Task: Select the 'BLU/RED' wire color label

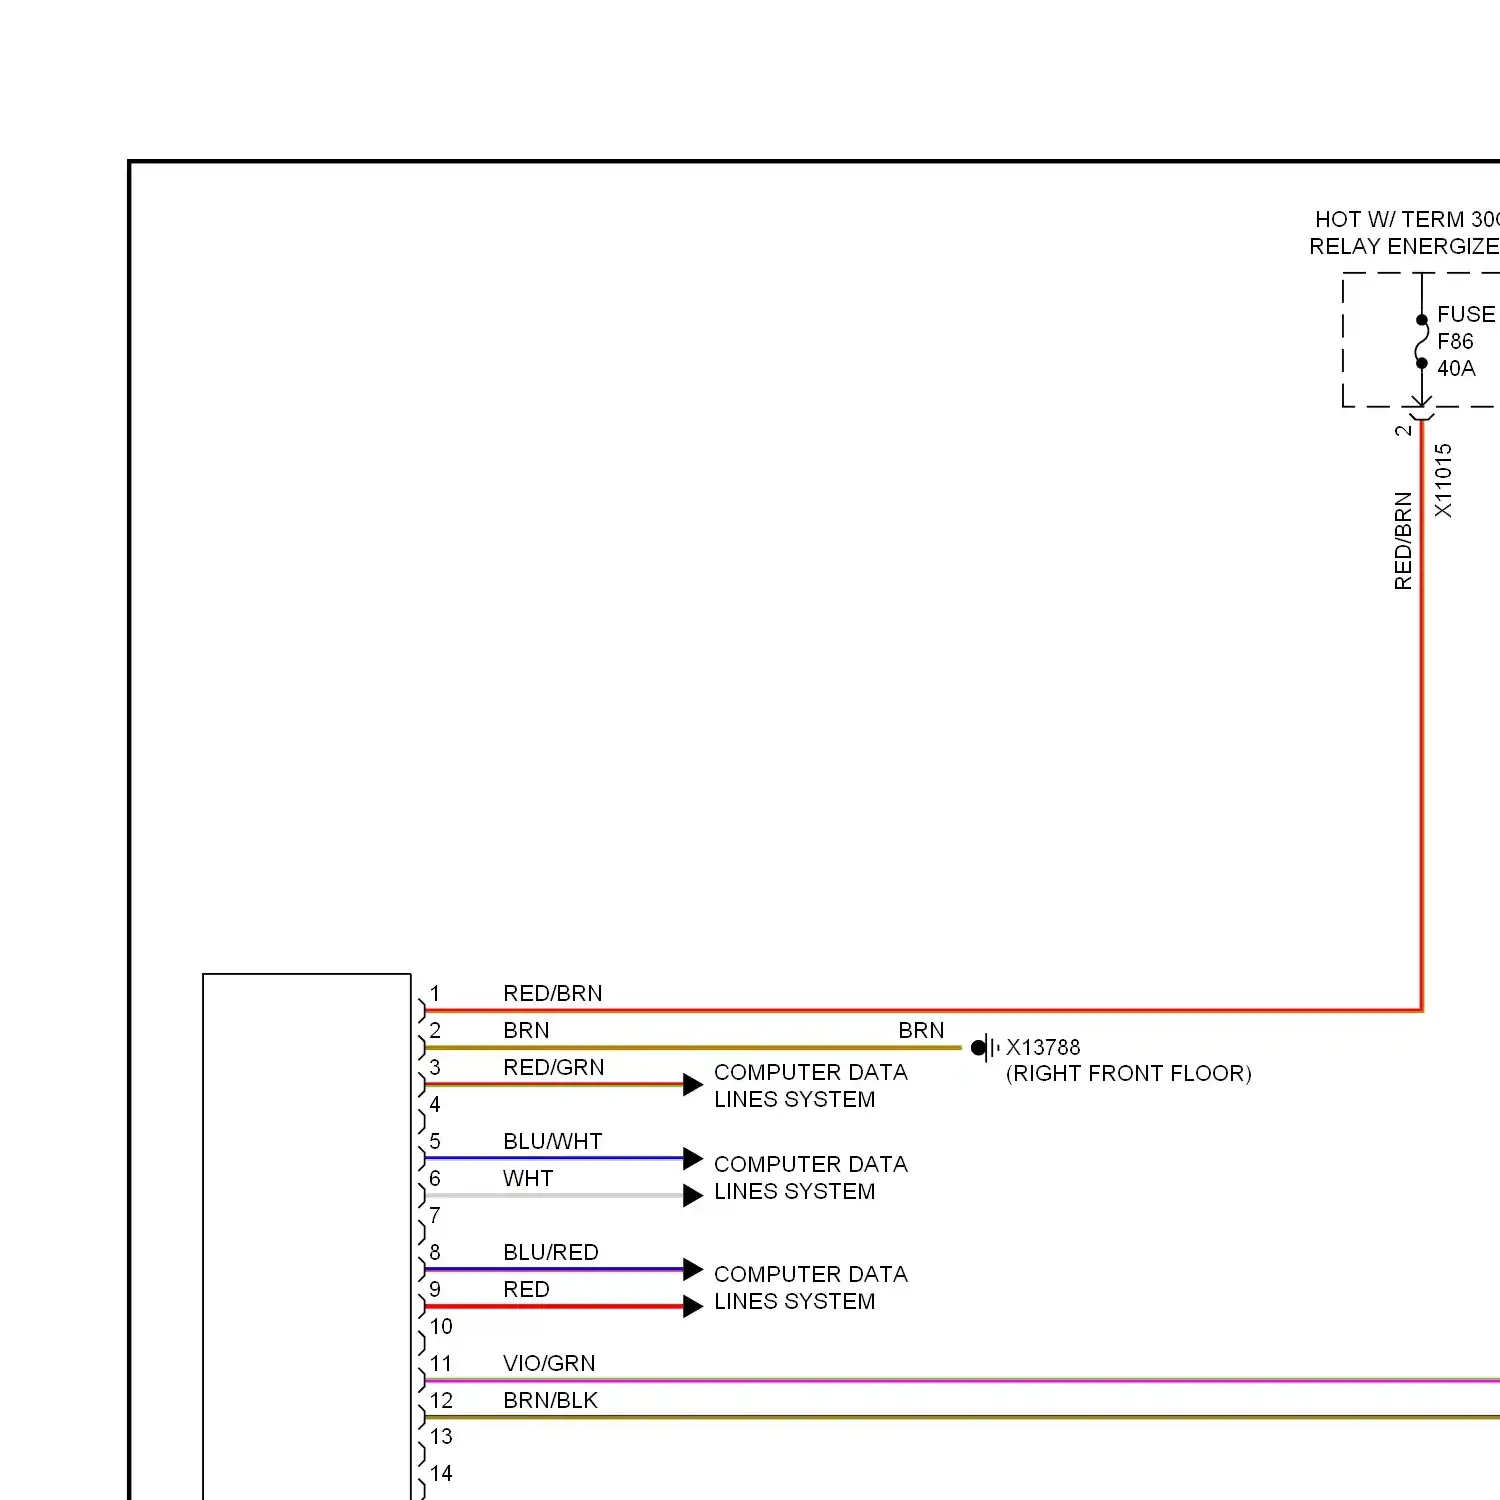Action: point(551,1252)
